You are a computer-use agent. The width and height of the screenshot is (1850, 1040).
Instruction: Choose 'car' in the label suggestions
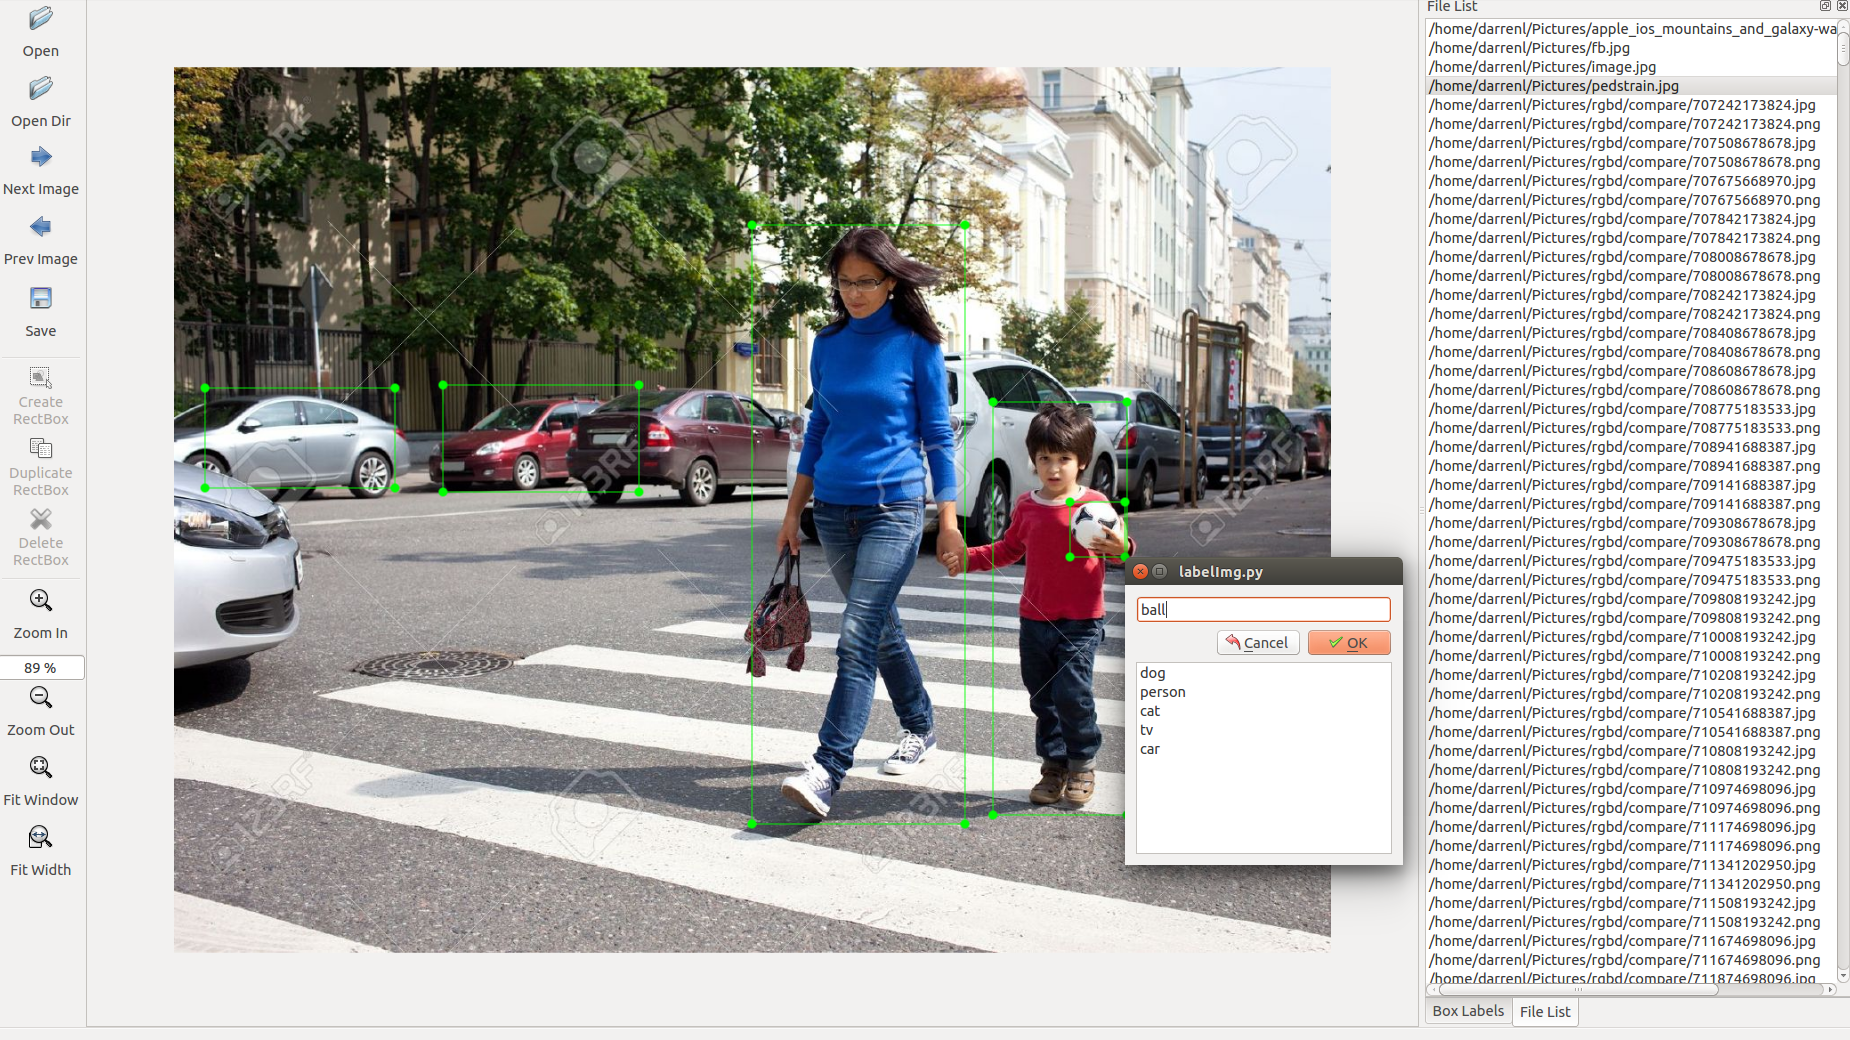1150,749
